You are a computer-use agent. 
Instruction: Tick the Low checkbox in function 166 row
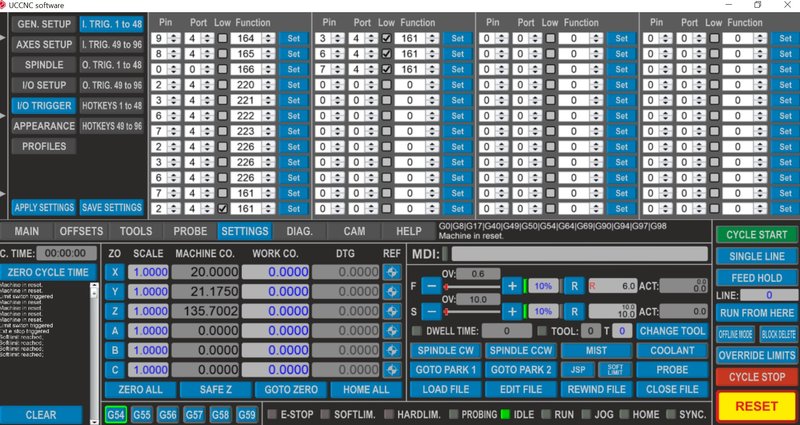(222, 69)
